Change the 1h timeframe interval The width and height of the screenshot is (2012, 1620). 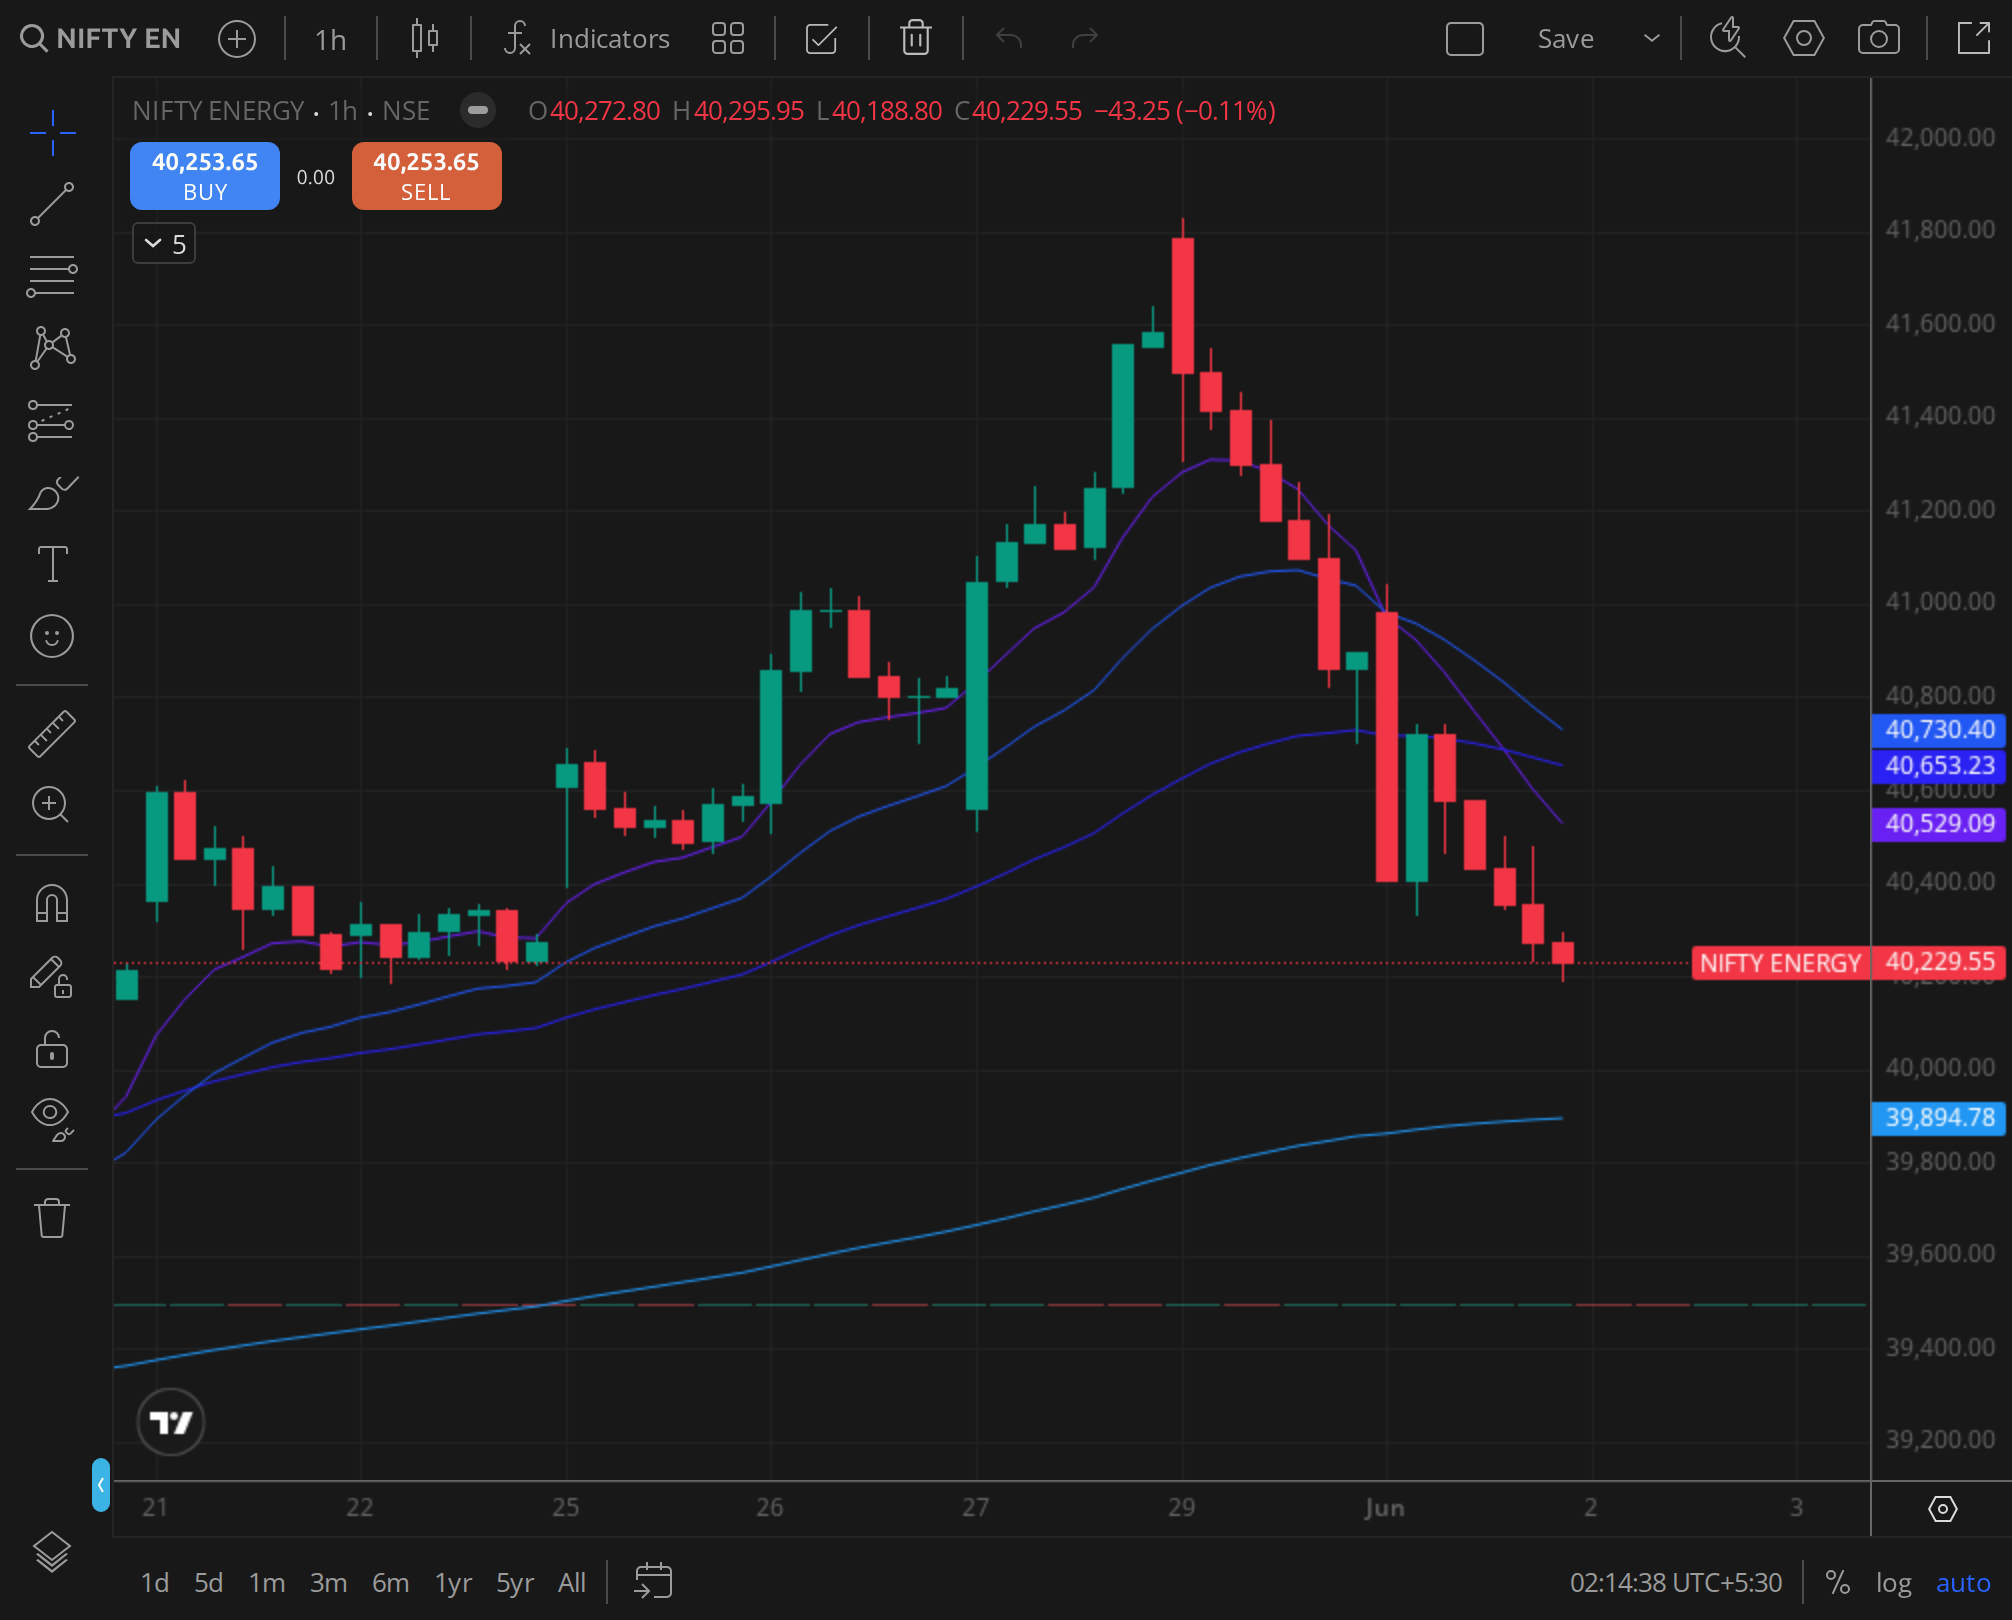330,39
